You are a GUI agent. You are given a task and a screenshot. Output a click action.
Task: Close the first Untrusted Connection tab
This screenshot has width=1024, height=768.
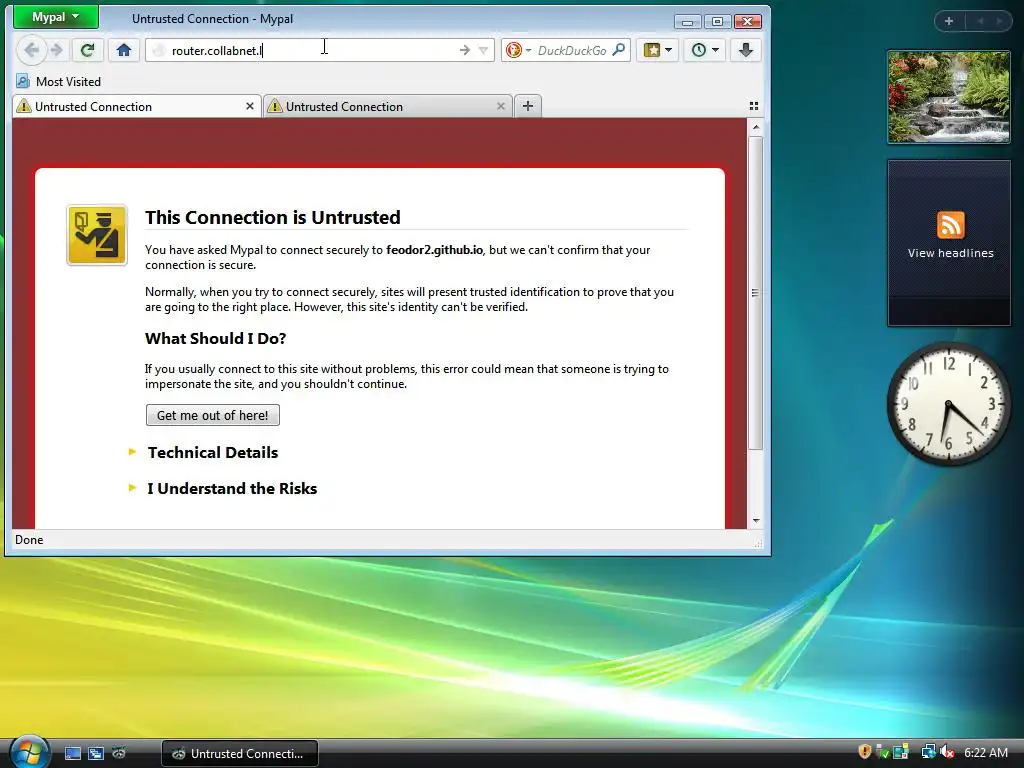tap(249, 106)
